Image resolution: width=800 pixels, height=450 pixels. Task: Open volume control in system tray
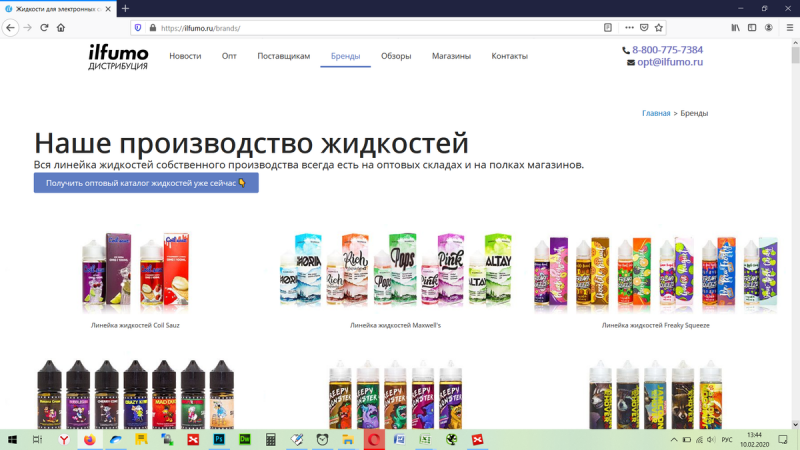tap(711, 439)
